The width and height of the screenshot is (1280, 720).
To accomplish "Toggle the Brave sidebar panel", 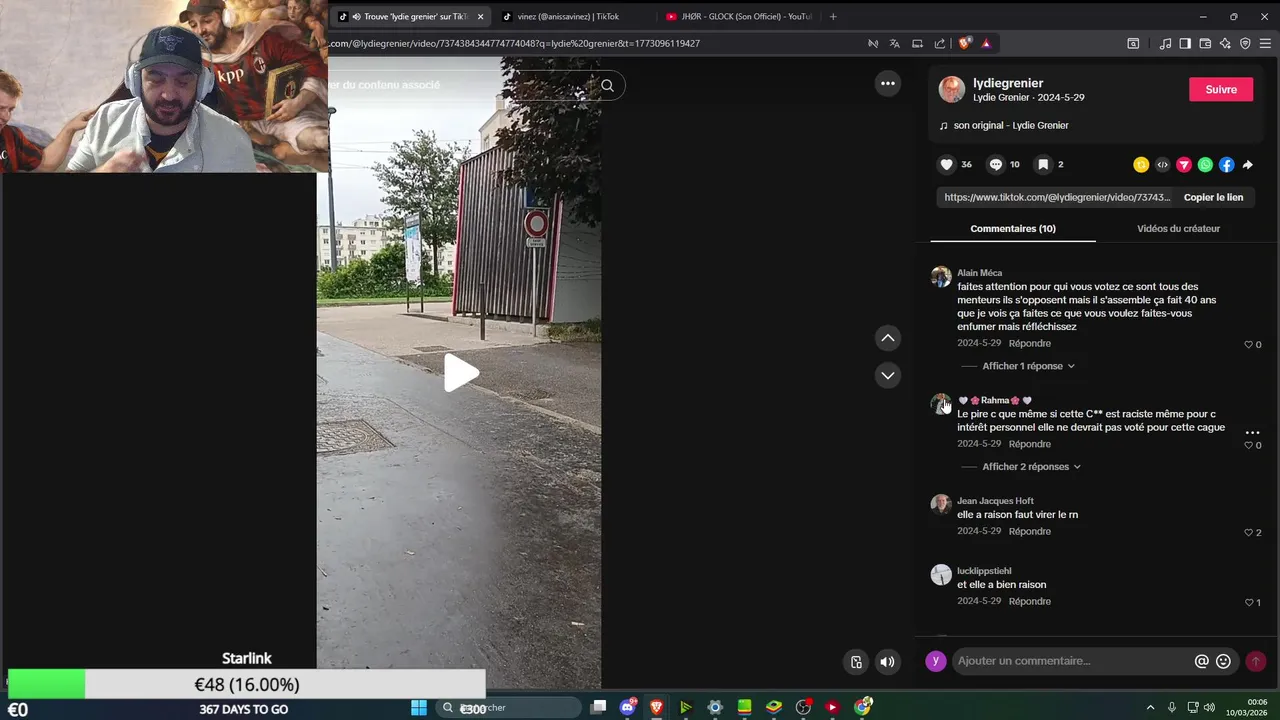I will (x=1185, y=43).
